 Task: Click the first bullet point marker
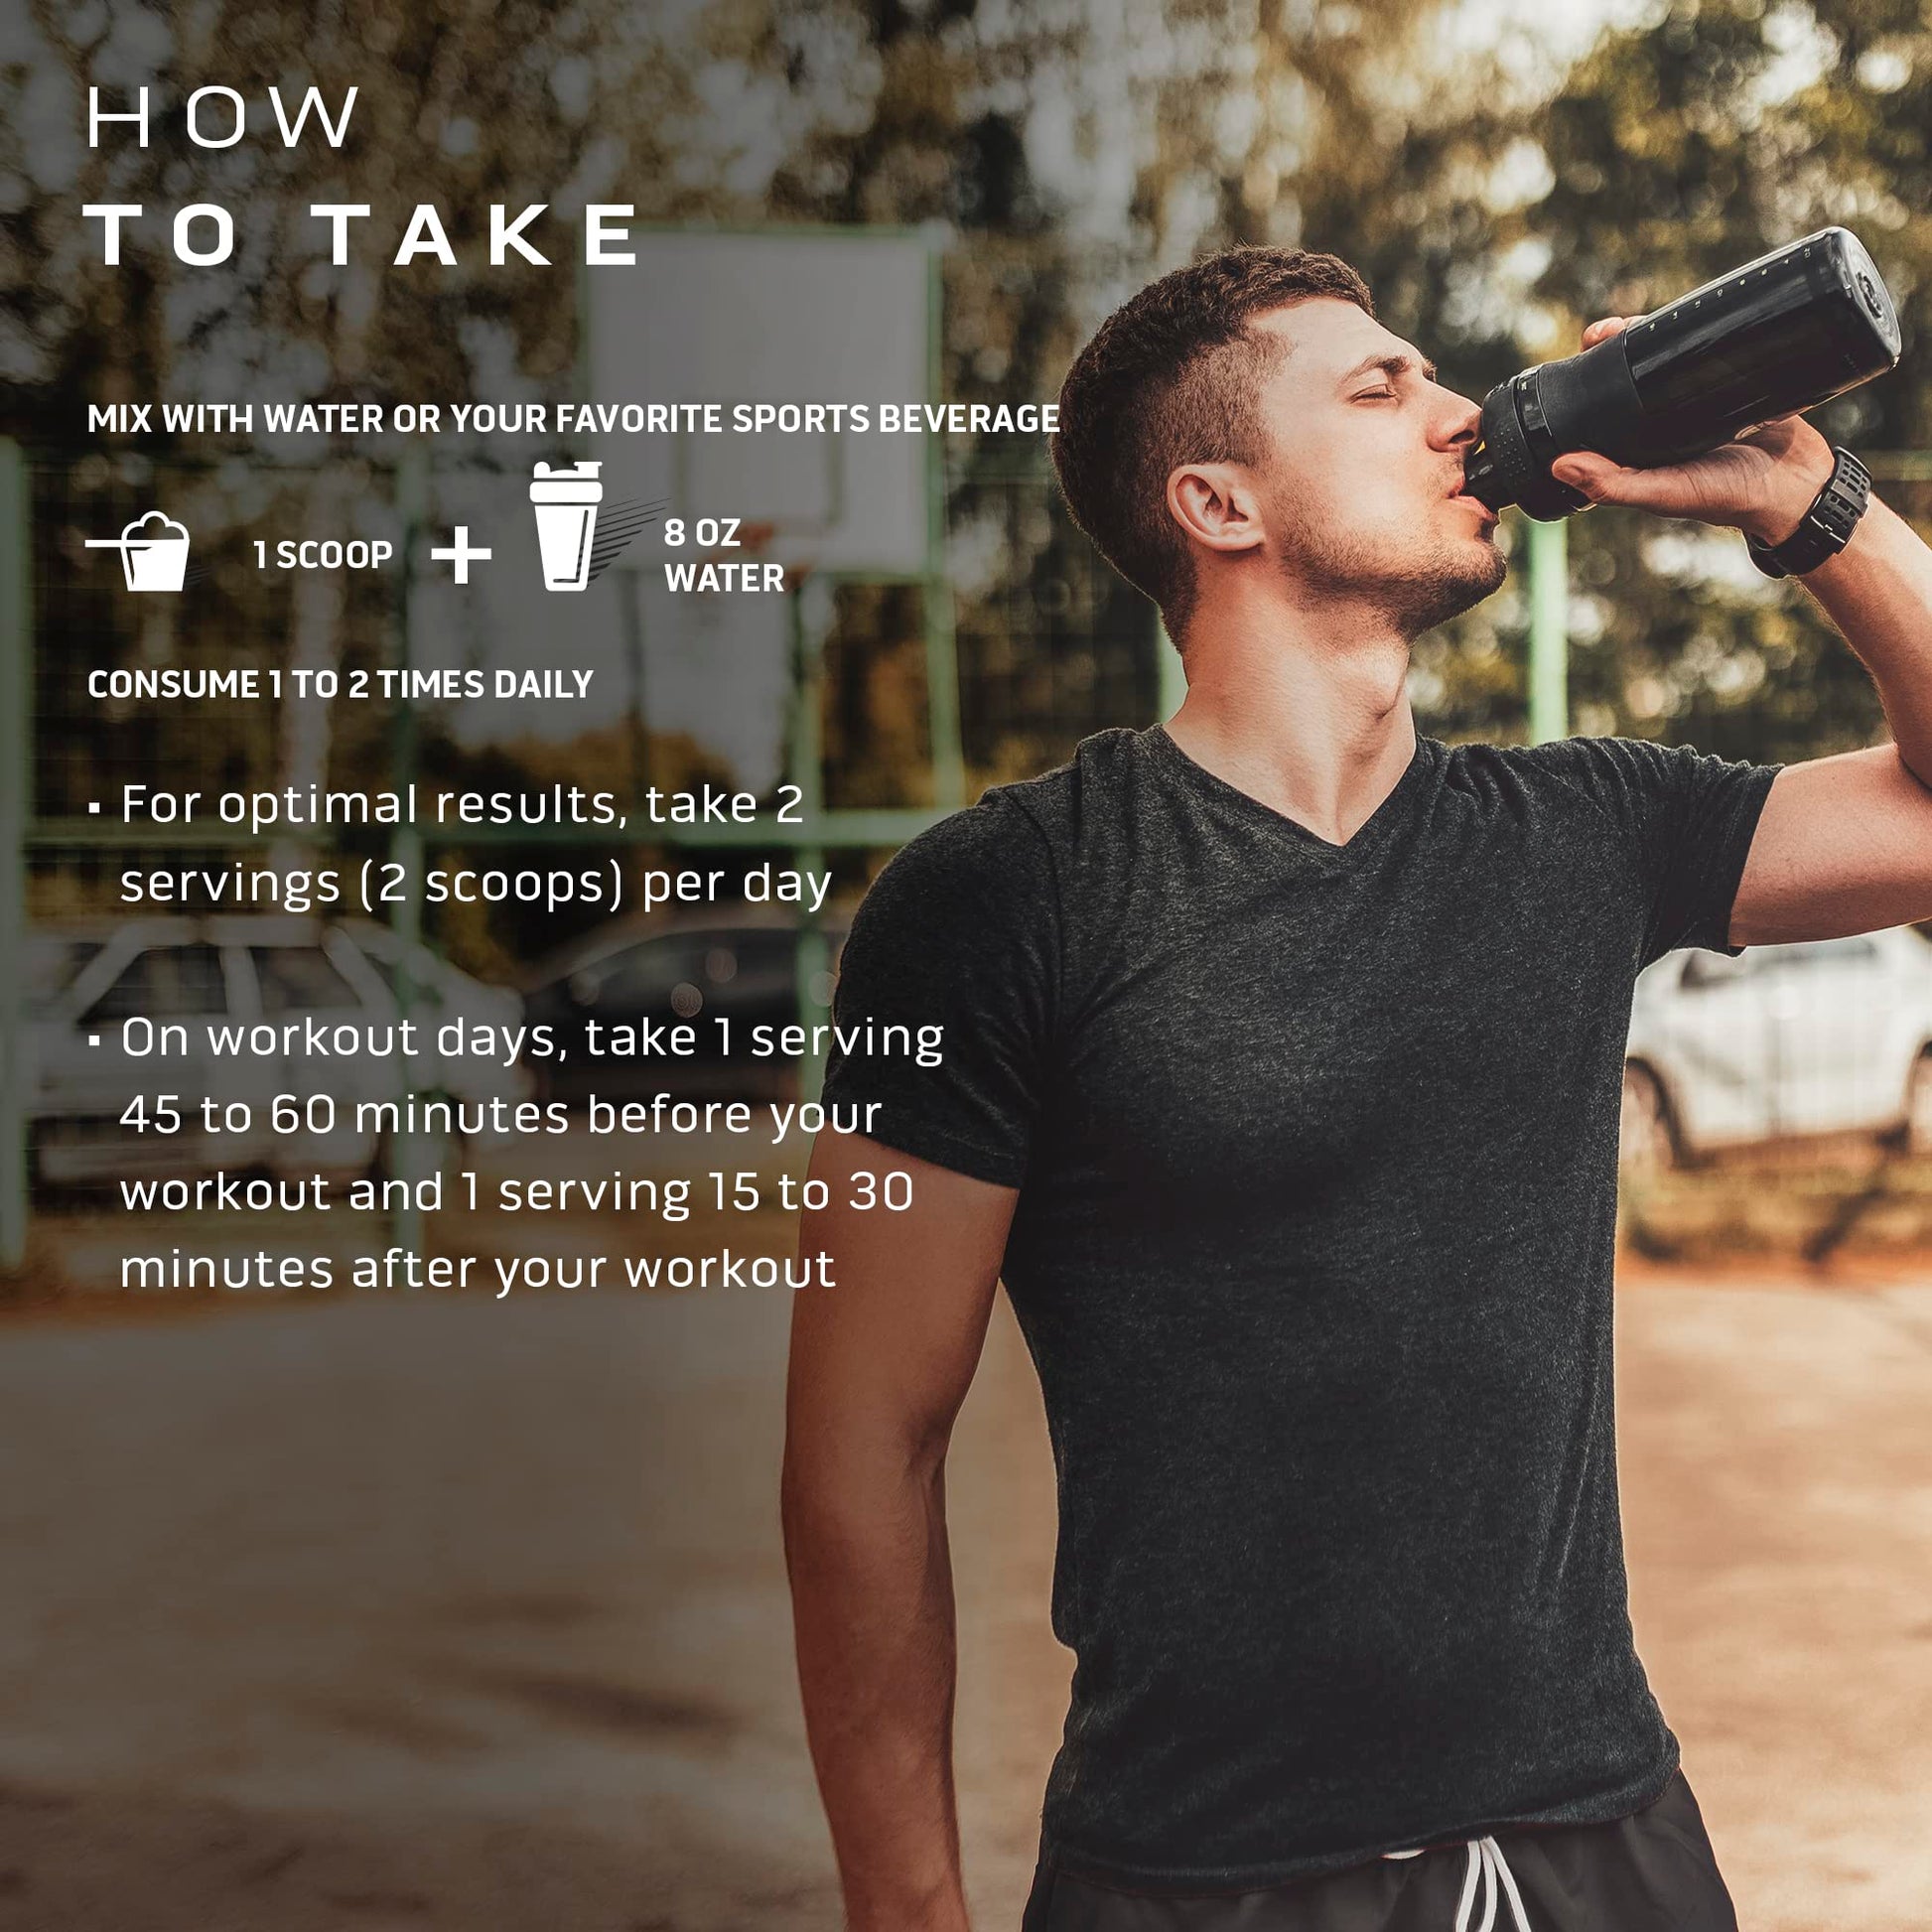[95, 807]
